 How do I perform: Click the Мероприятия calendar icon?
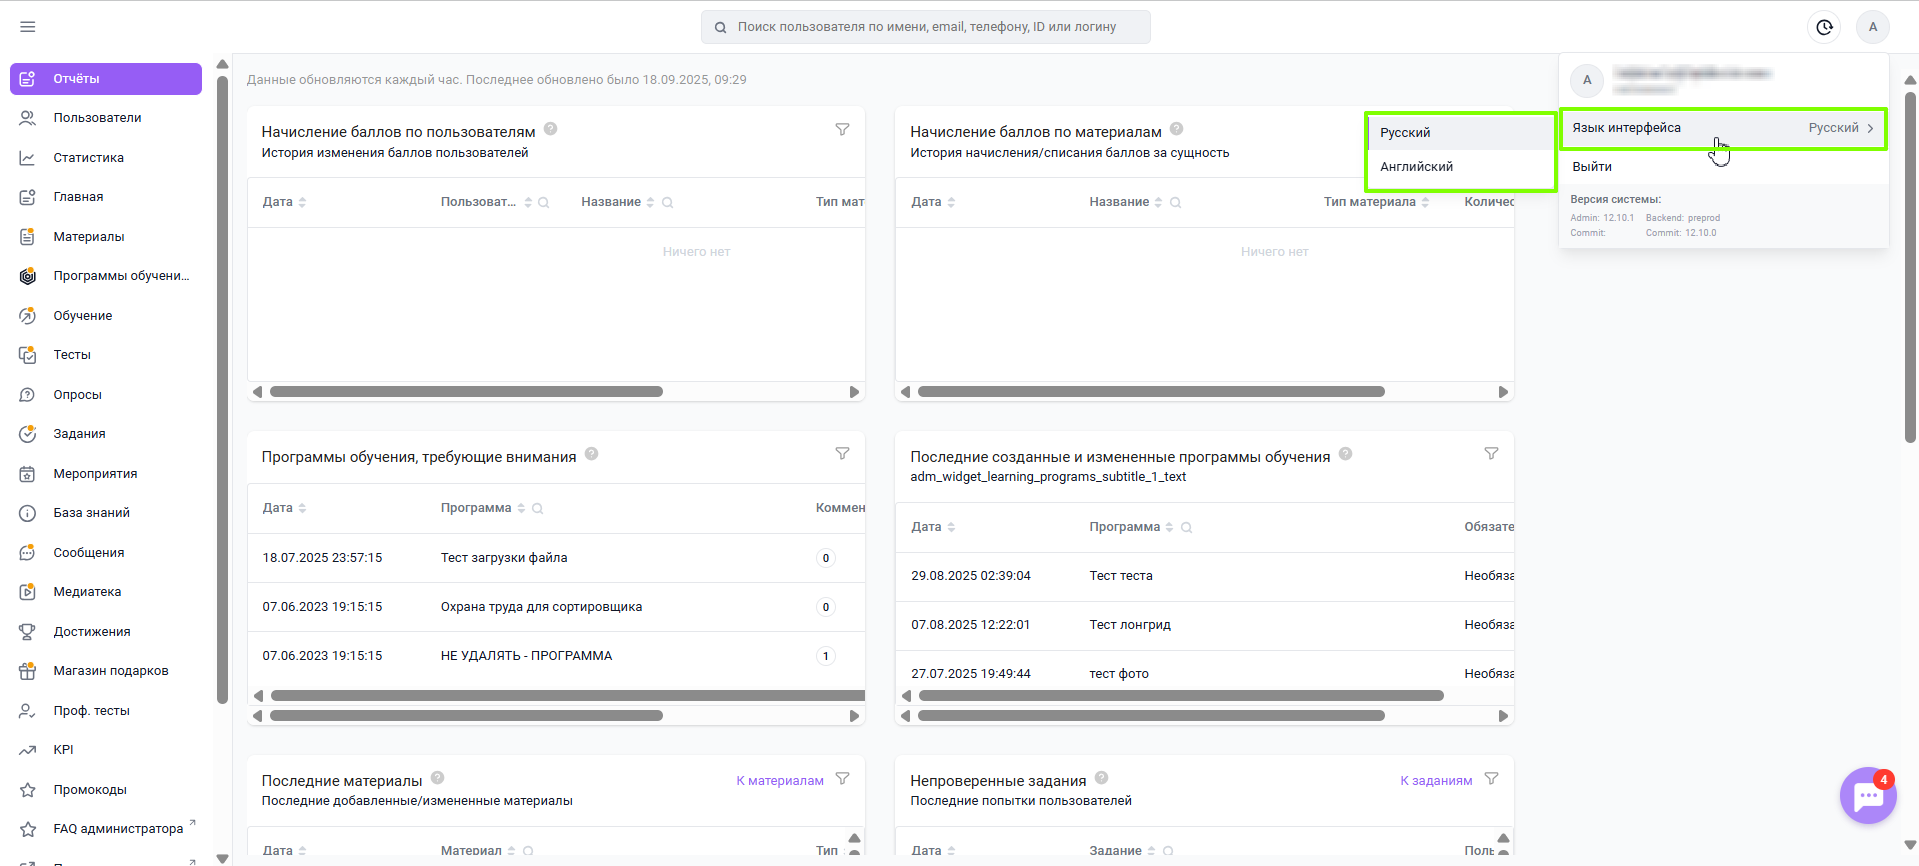(28, 474)
